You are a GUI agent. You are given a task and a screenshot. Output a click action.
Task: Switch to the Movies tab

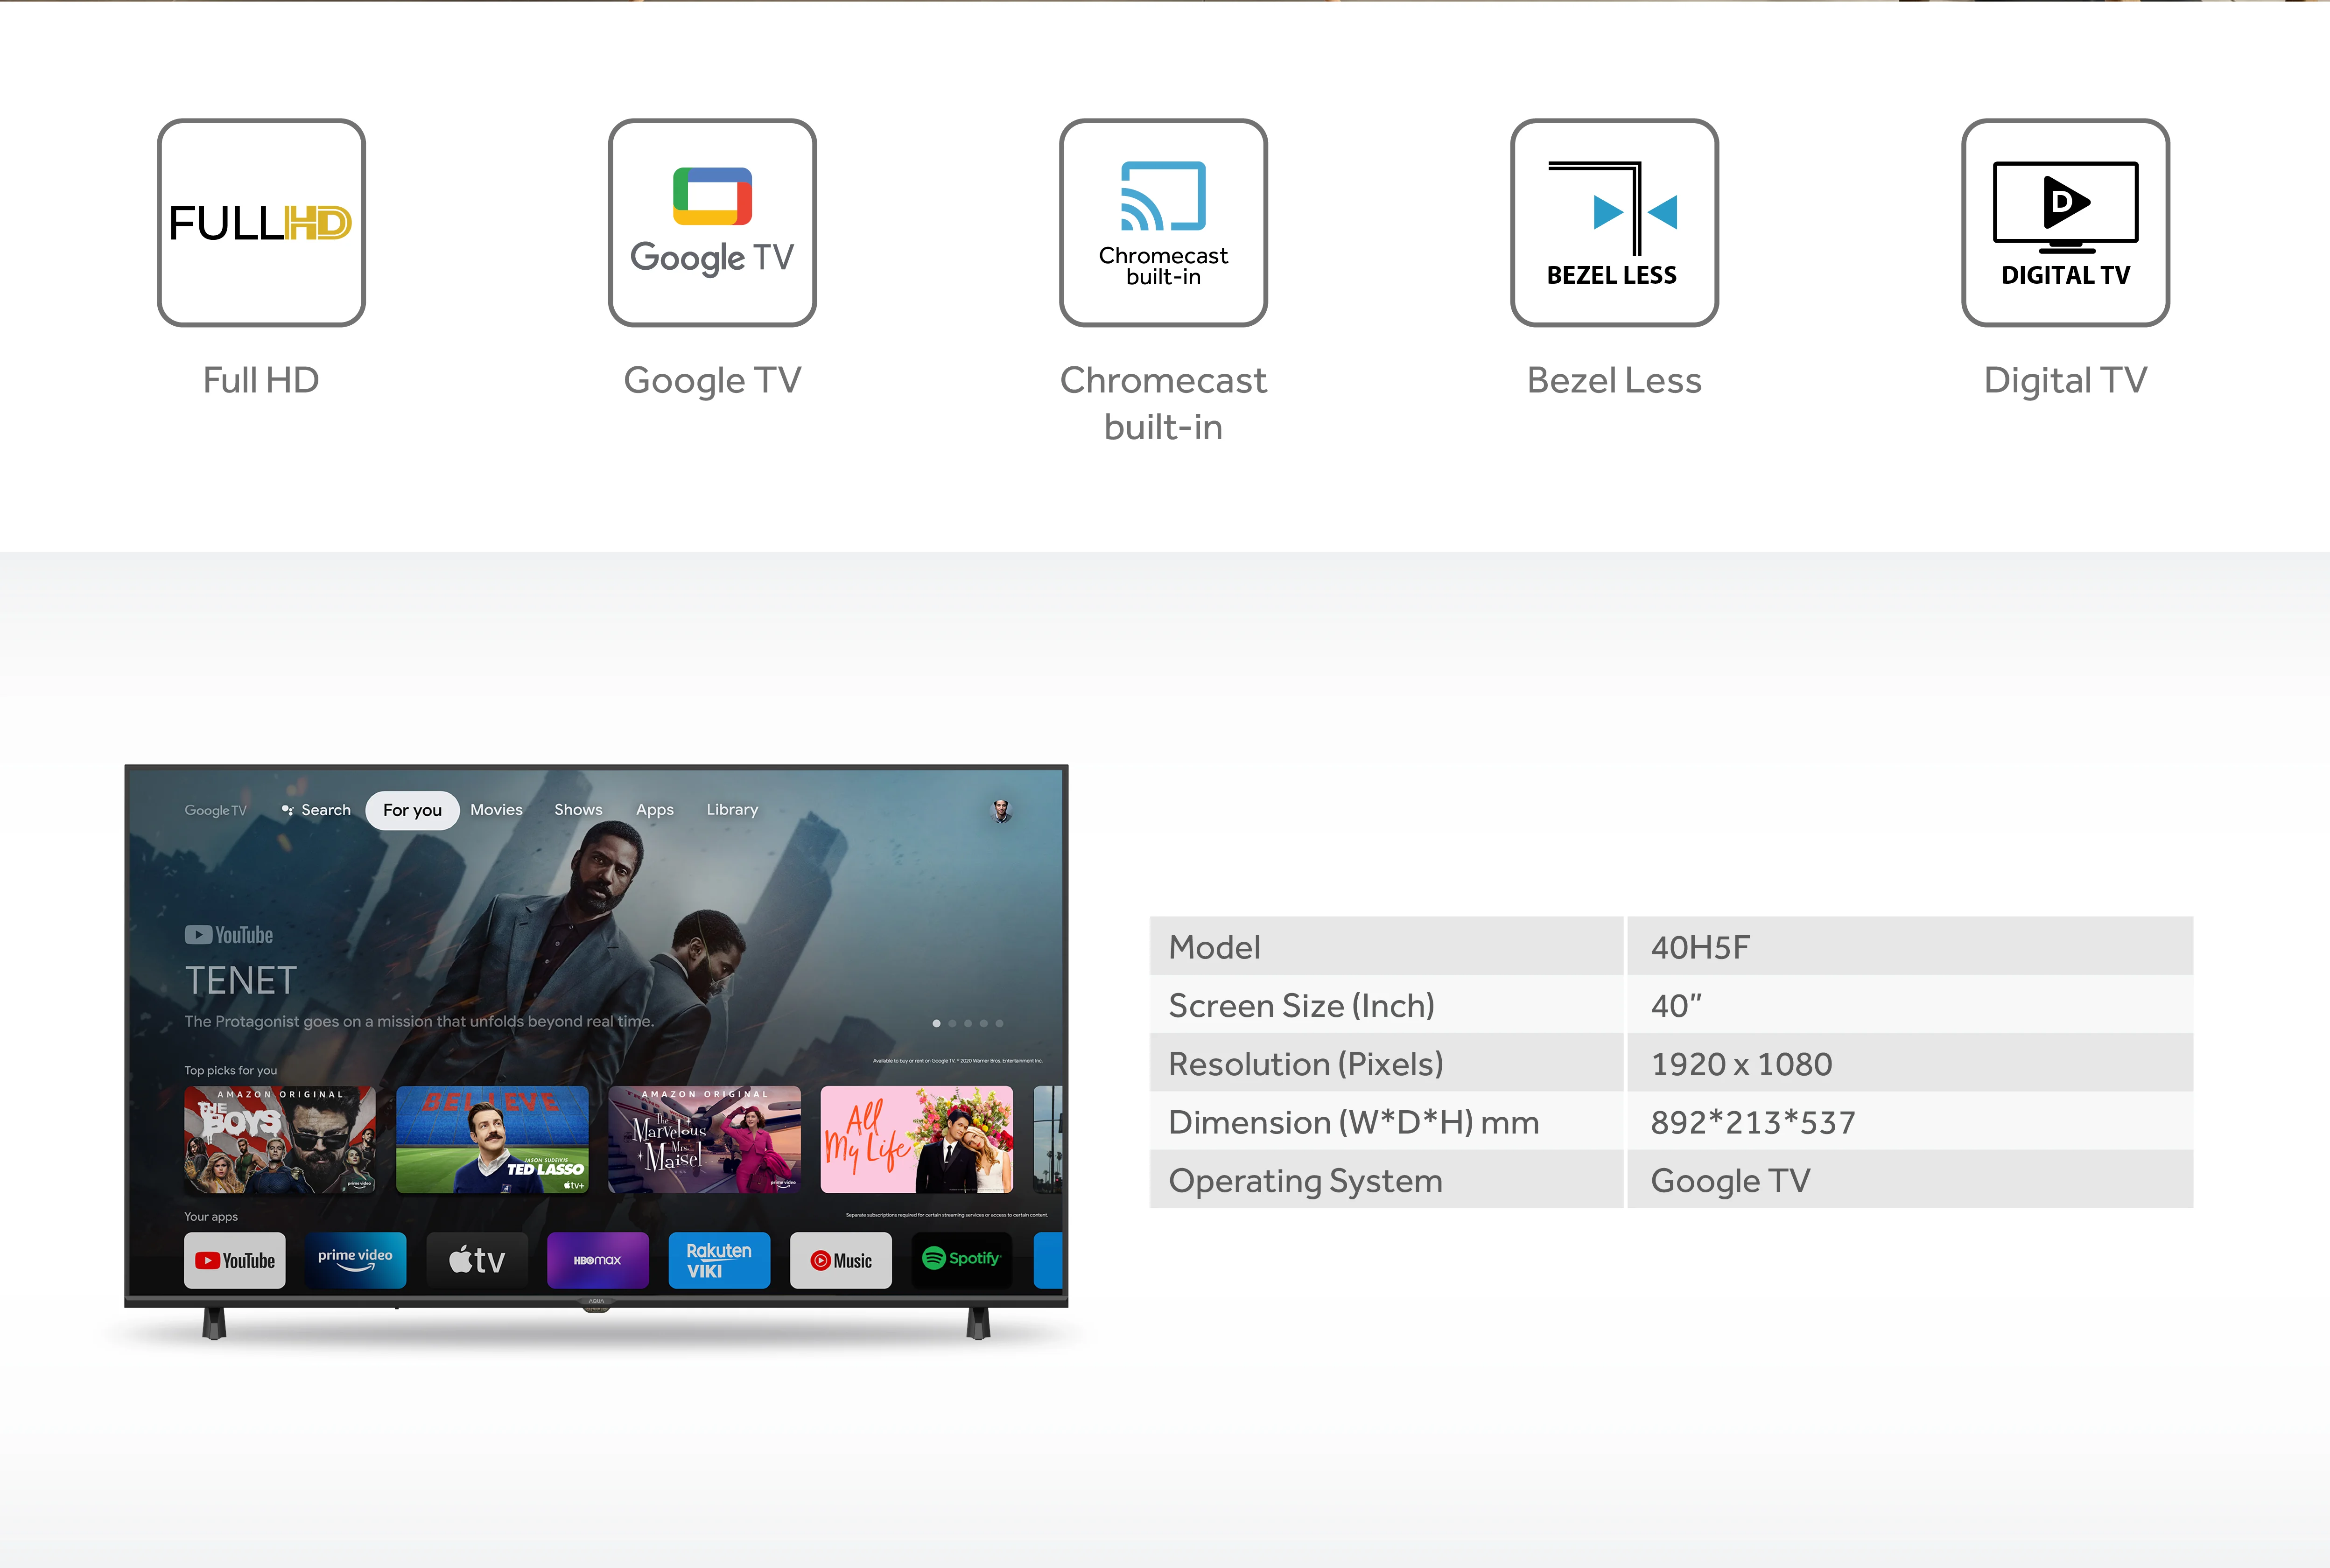tap(497, 810)
